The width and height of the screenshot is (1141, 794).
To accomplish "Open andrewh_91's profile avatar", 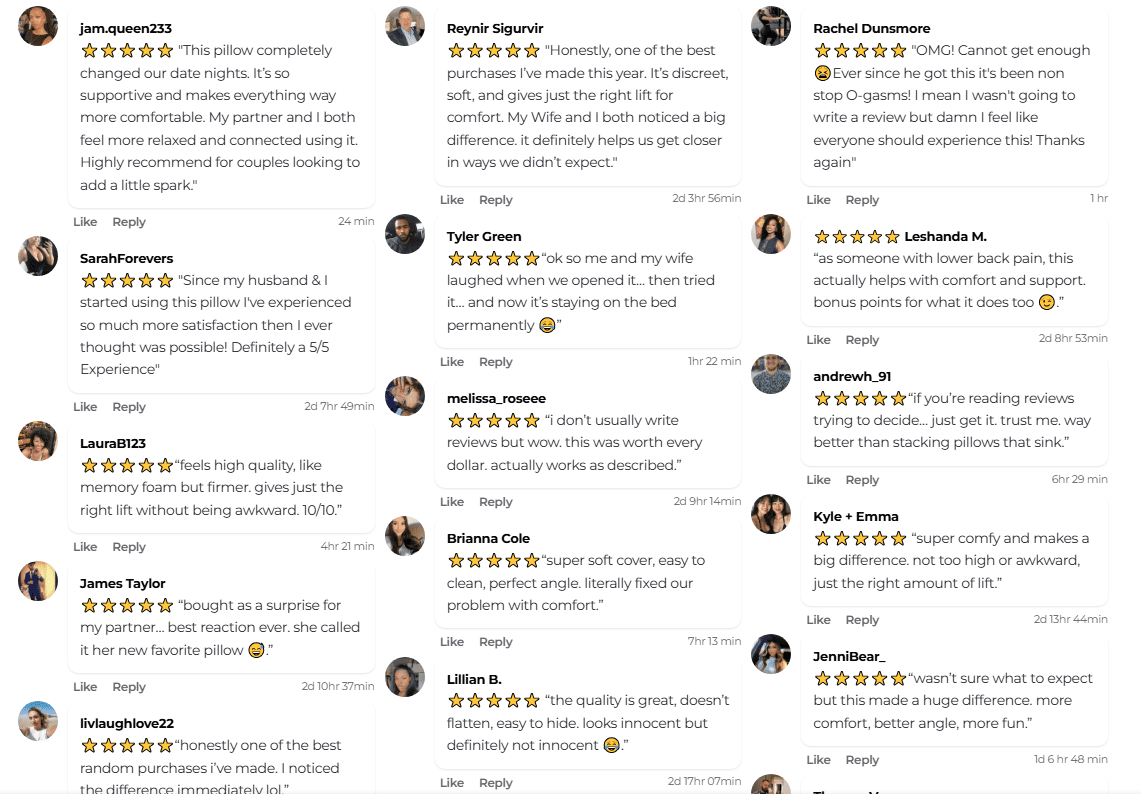I will [771, 374].
